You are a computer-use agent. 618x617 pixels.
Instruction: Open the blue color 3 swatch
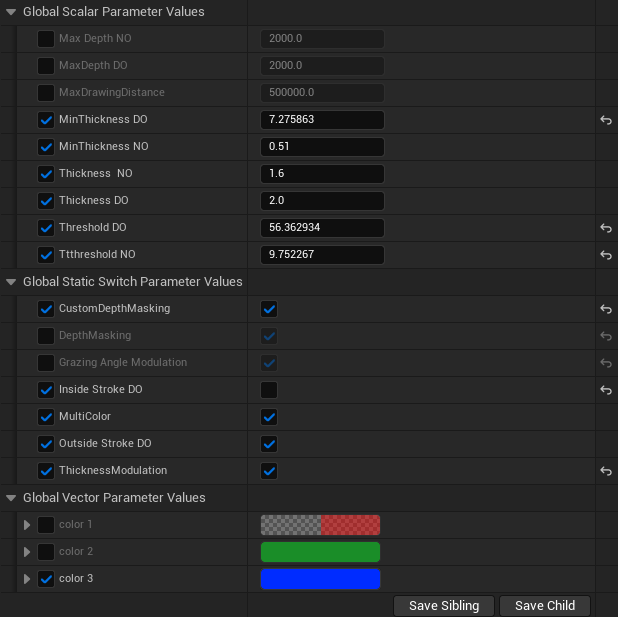coord(320,579)
